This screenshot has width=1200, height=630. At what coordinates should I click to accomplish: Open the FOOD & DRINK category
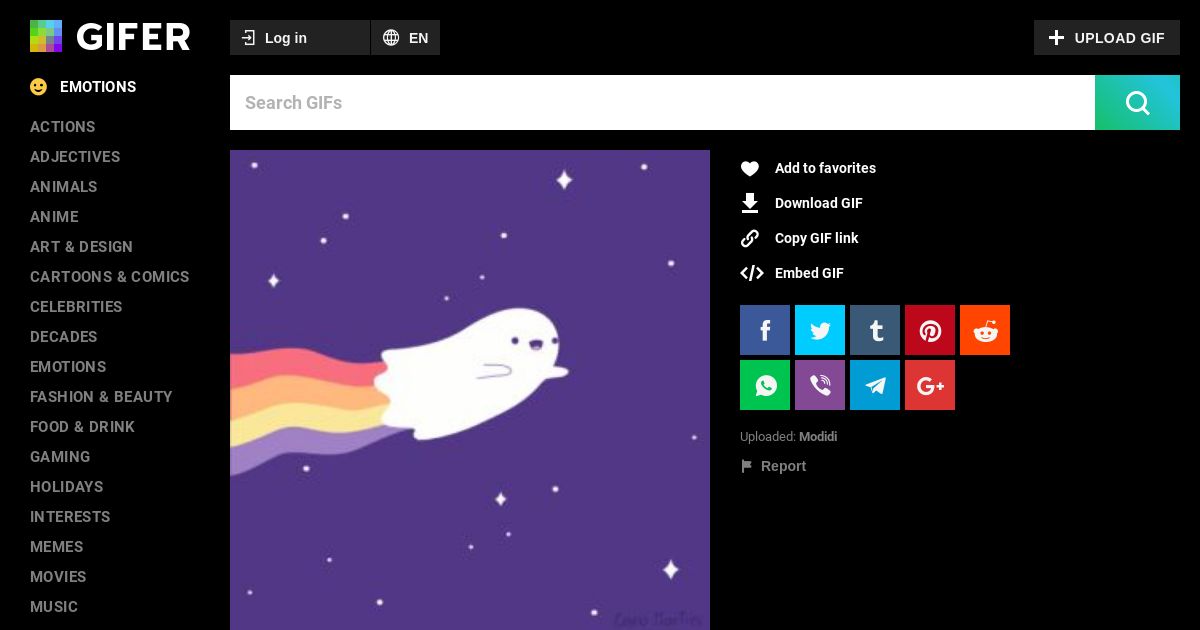82,427
